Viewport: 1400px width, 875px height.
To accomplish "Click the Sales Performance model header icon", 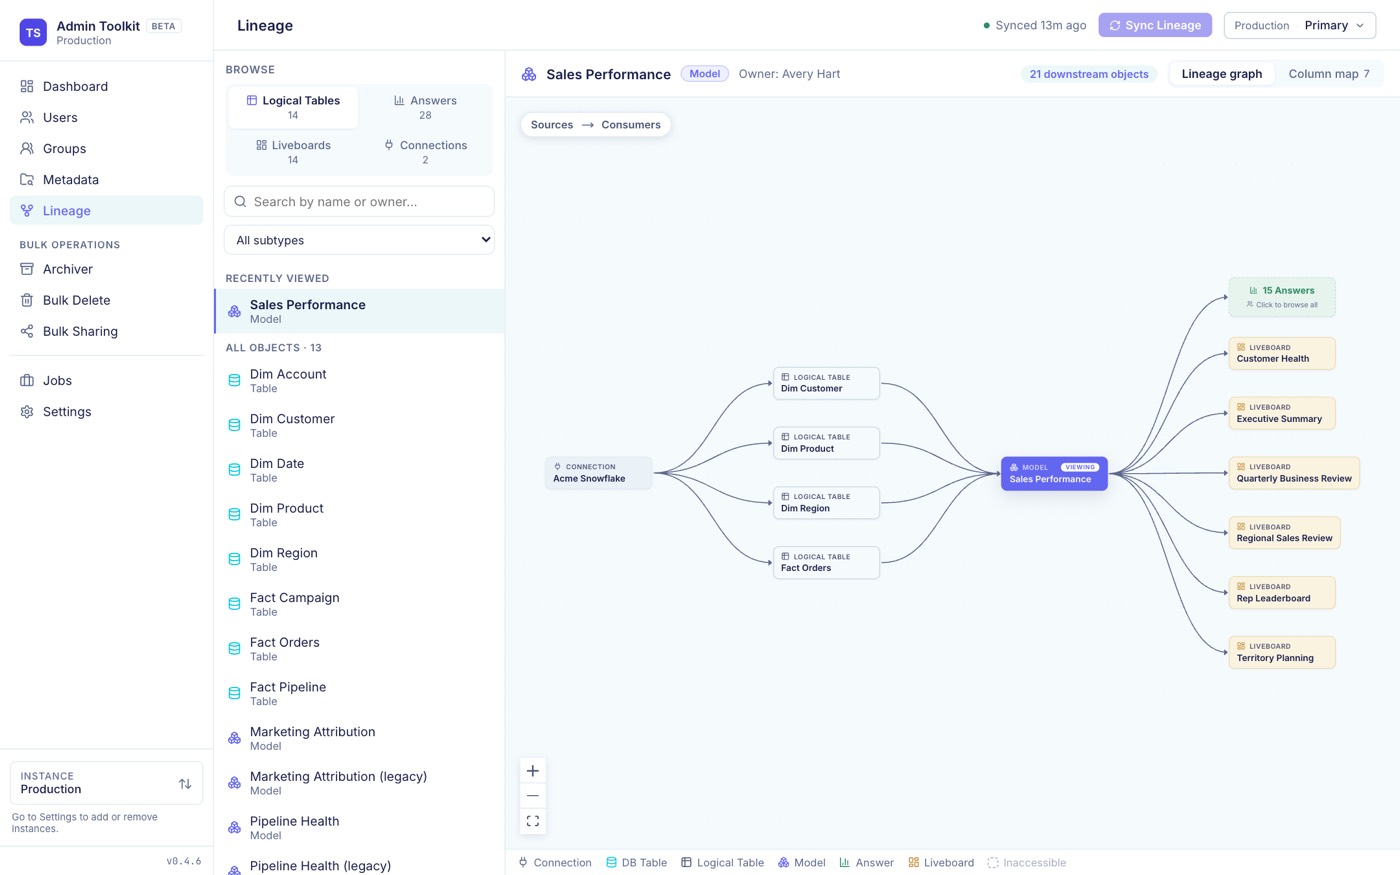I will tap(529, 74).
